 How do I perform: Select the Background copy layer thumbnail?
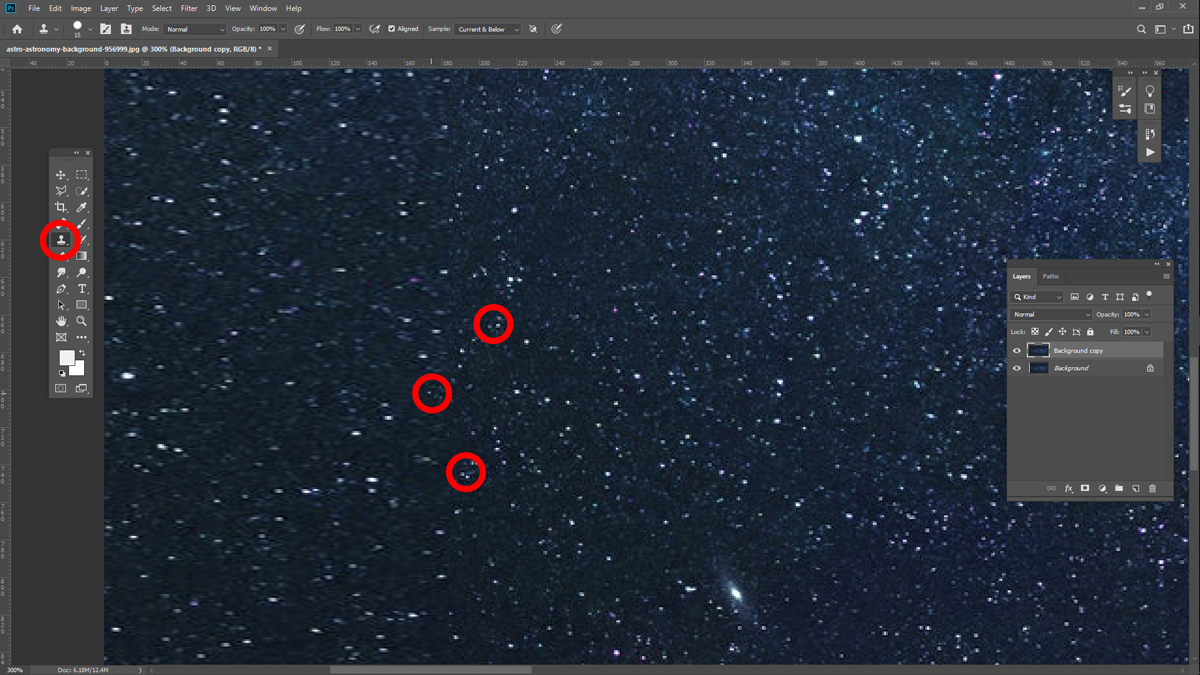(1038, 351)
